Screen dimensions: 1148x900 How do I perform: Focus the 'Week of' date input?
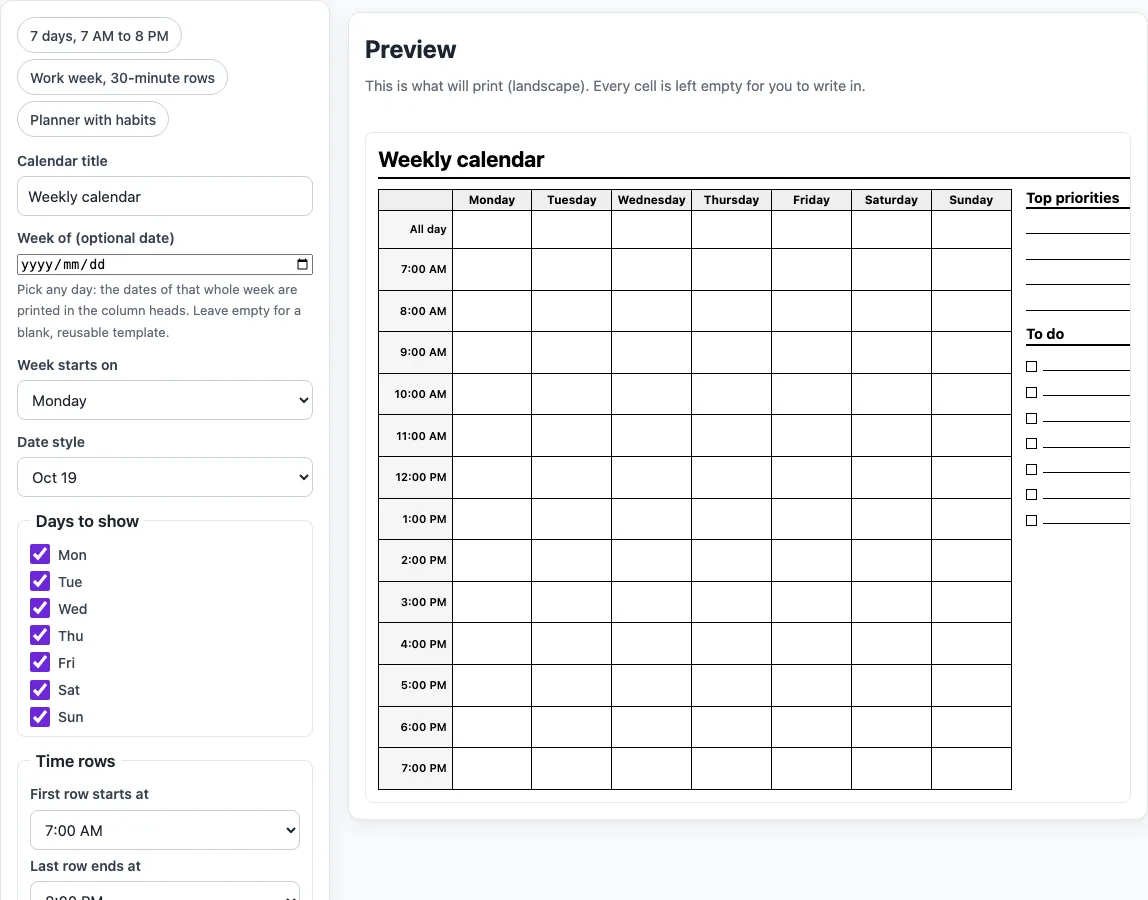point(165,264)
